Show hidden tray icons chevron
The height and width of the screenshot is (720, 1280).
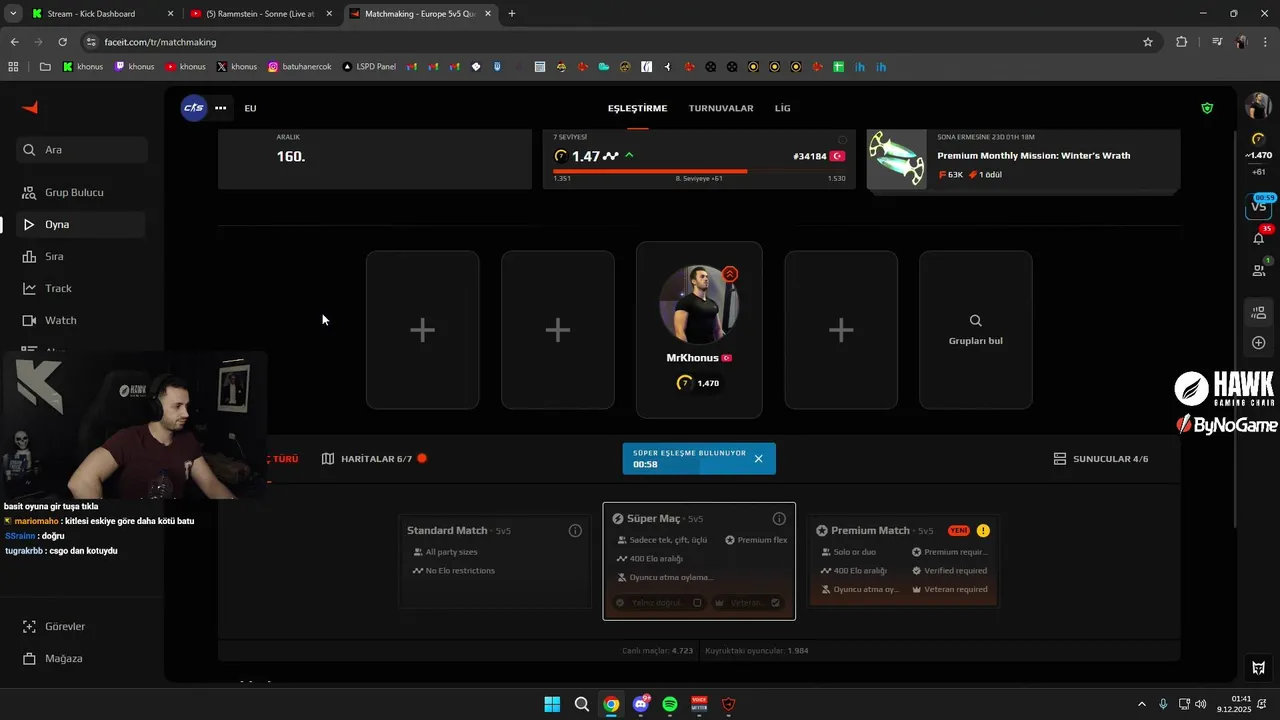(x=1142, y=704)
